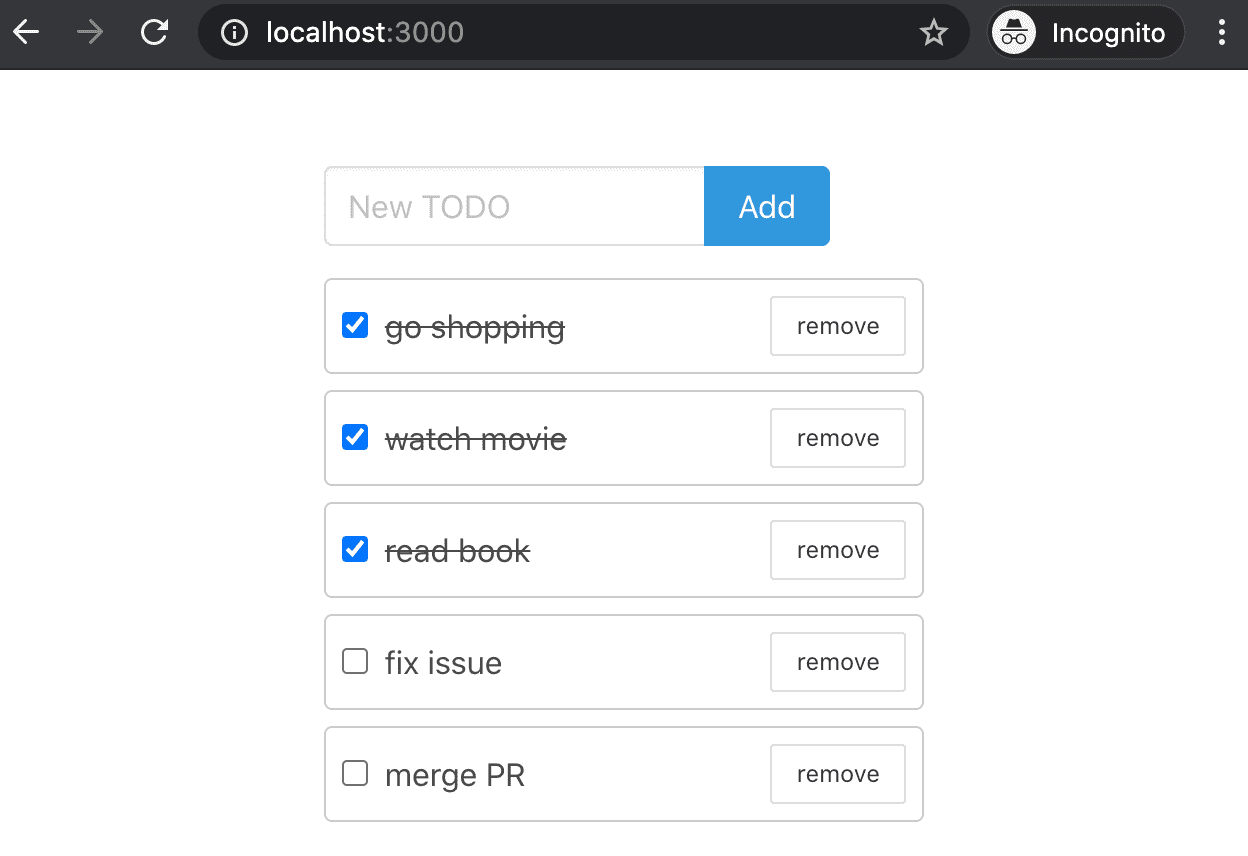Viewport: 1248px width, 856px height.
Task: Click the blue Add button
Action: click(x=766, y=206)
